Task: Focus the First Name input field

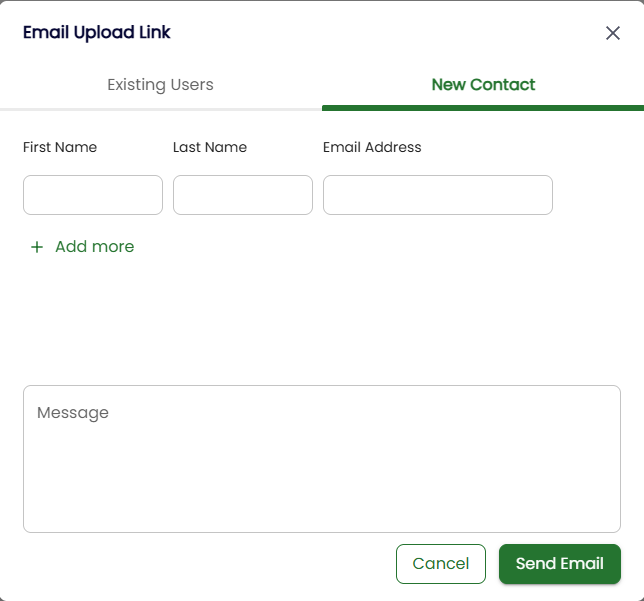Action: tap(93, 195)
